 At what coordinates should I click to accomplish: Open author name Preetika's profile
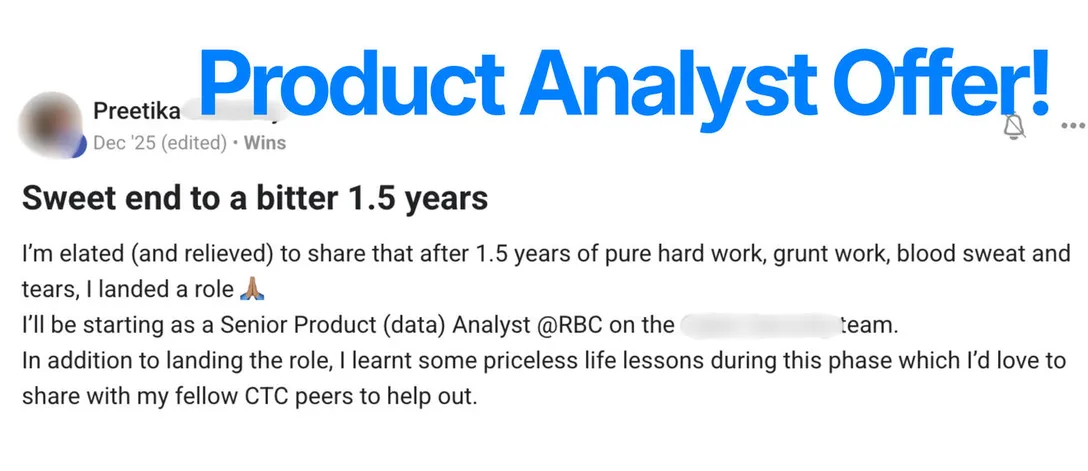pyautogui.click(x=136, y=111)
